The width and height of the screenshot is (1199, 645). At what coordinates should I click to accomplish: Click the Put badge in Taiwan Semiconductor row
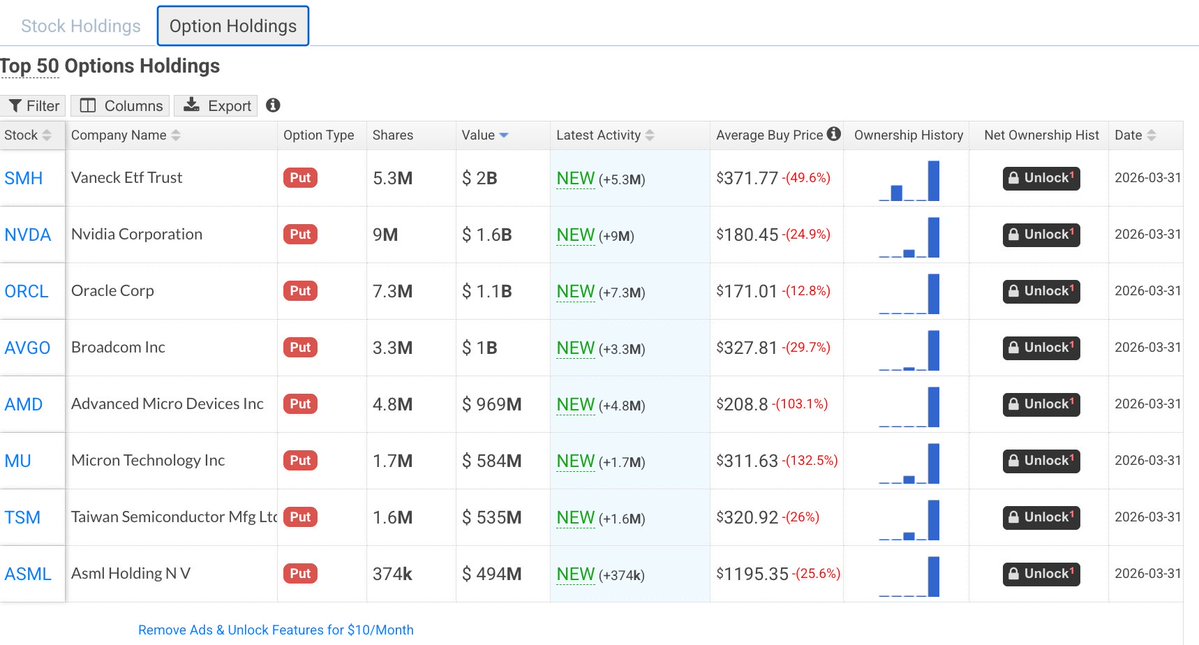301,517
